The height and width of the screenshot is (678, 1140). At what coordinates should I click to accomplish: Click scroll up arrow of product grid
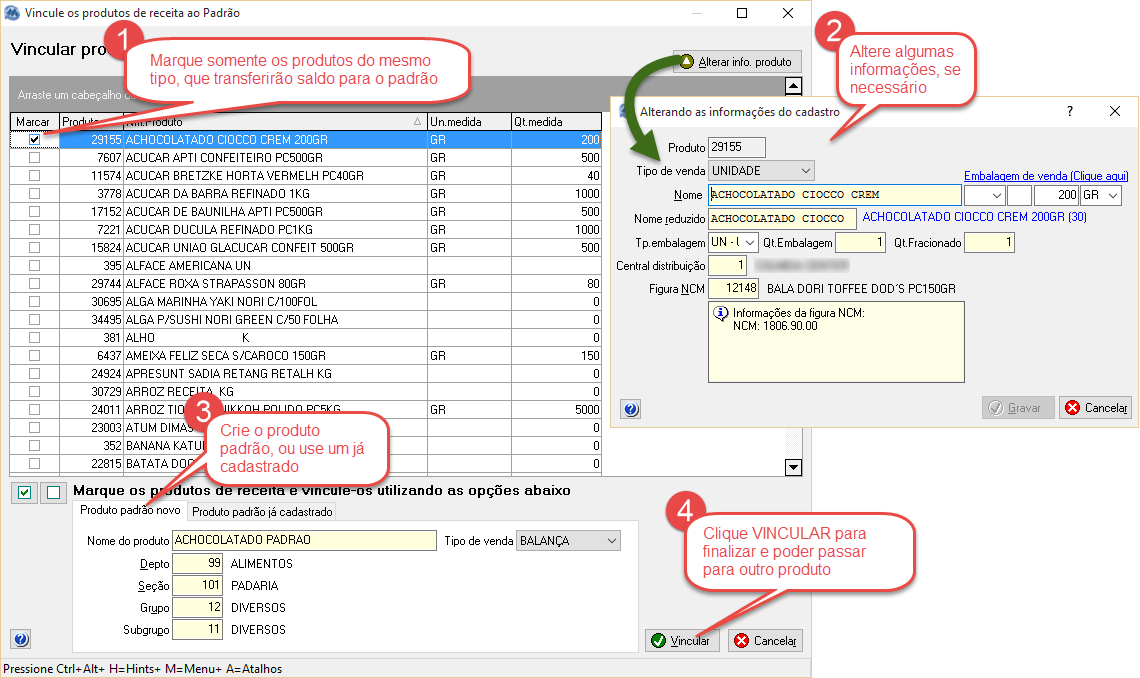pyautogui.click(x=794, y=86)
